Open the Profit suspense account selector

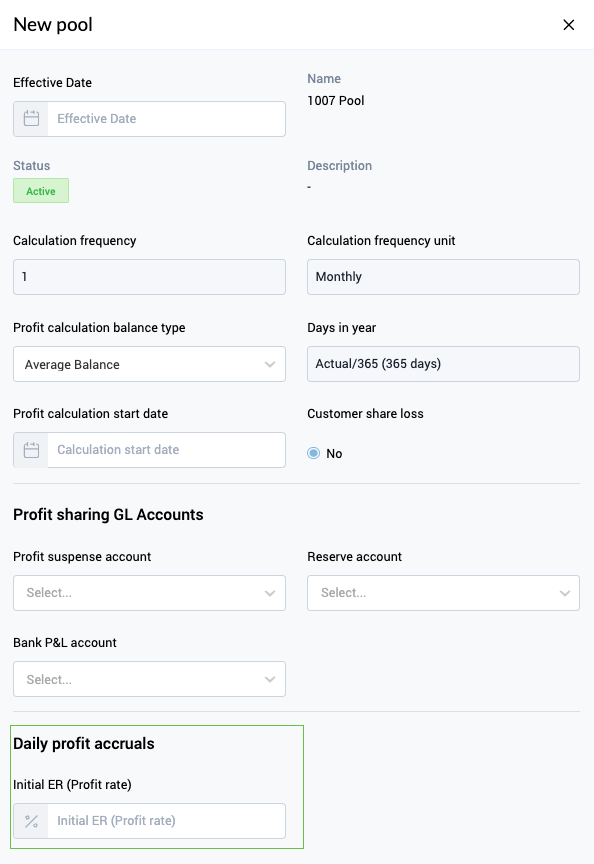point(149,593)
